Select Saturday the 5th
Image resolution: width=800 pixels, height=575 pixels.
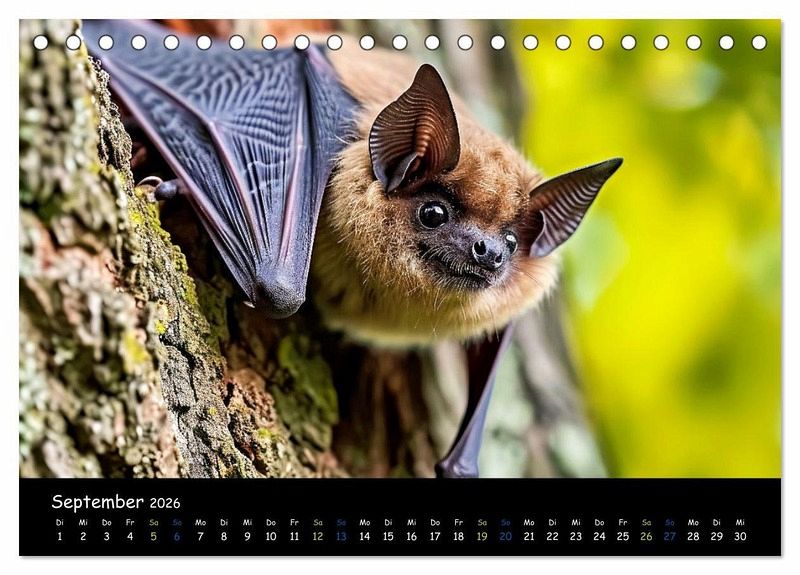pyautogui.click(x=154, y=536)
